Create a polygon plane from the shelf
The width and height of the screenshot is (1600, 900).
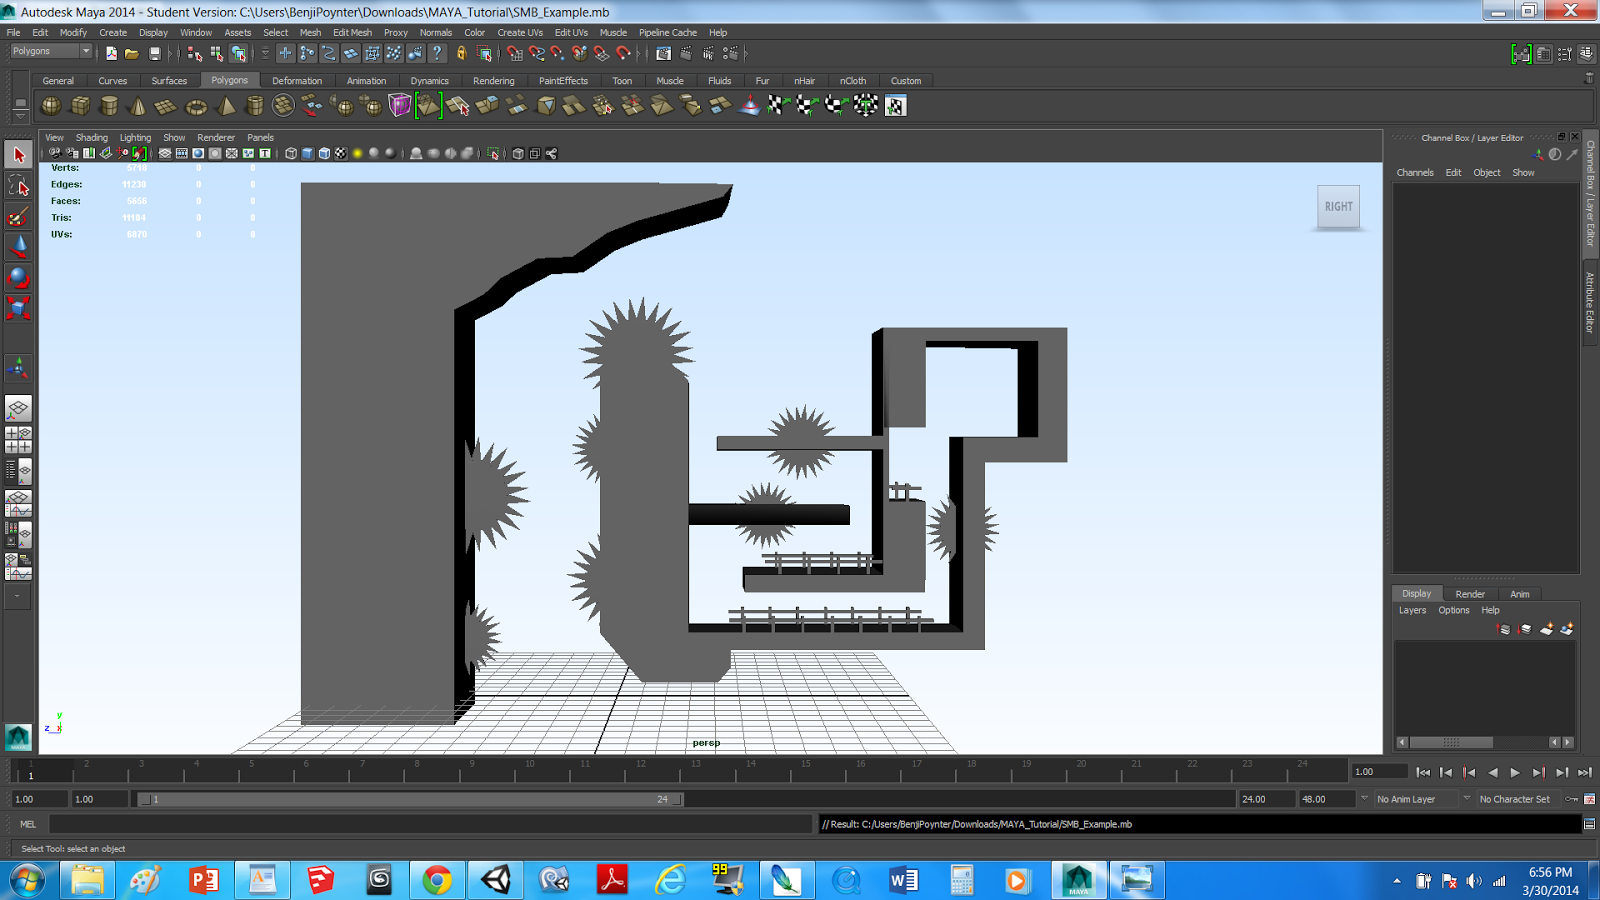tap(167, 105)
